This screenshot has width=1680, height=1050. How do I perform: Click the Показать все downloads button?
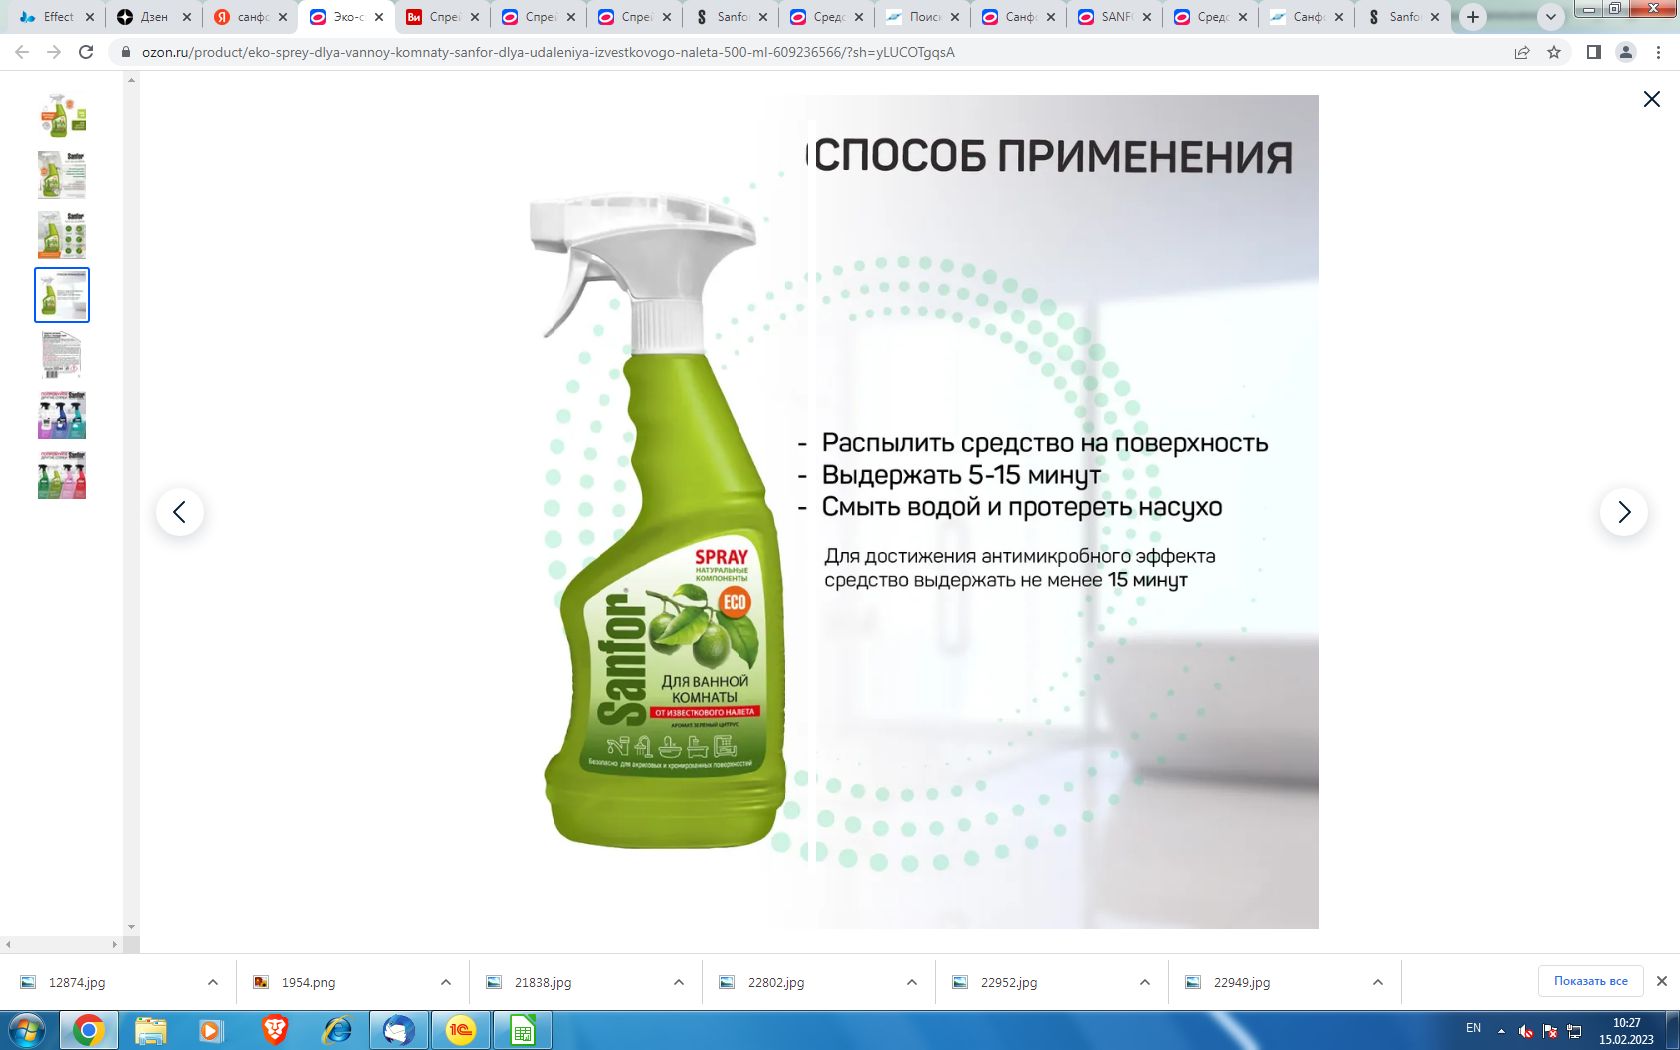pyautogui.click(x=1591, y=981)
